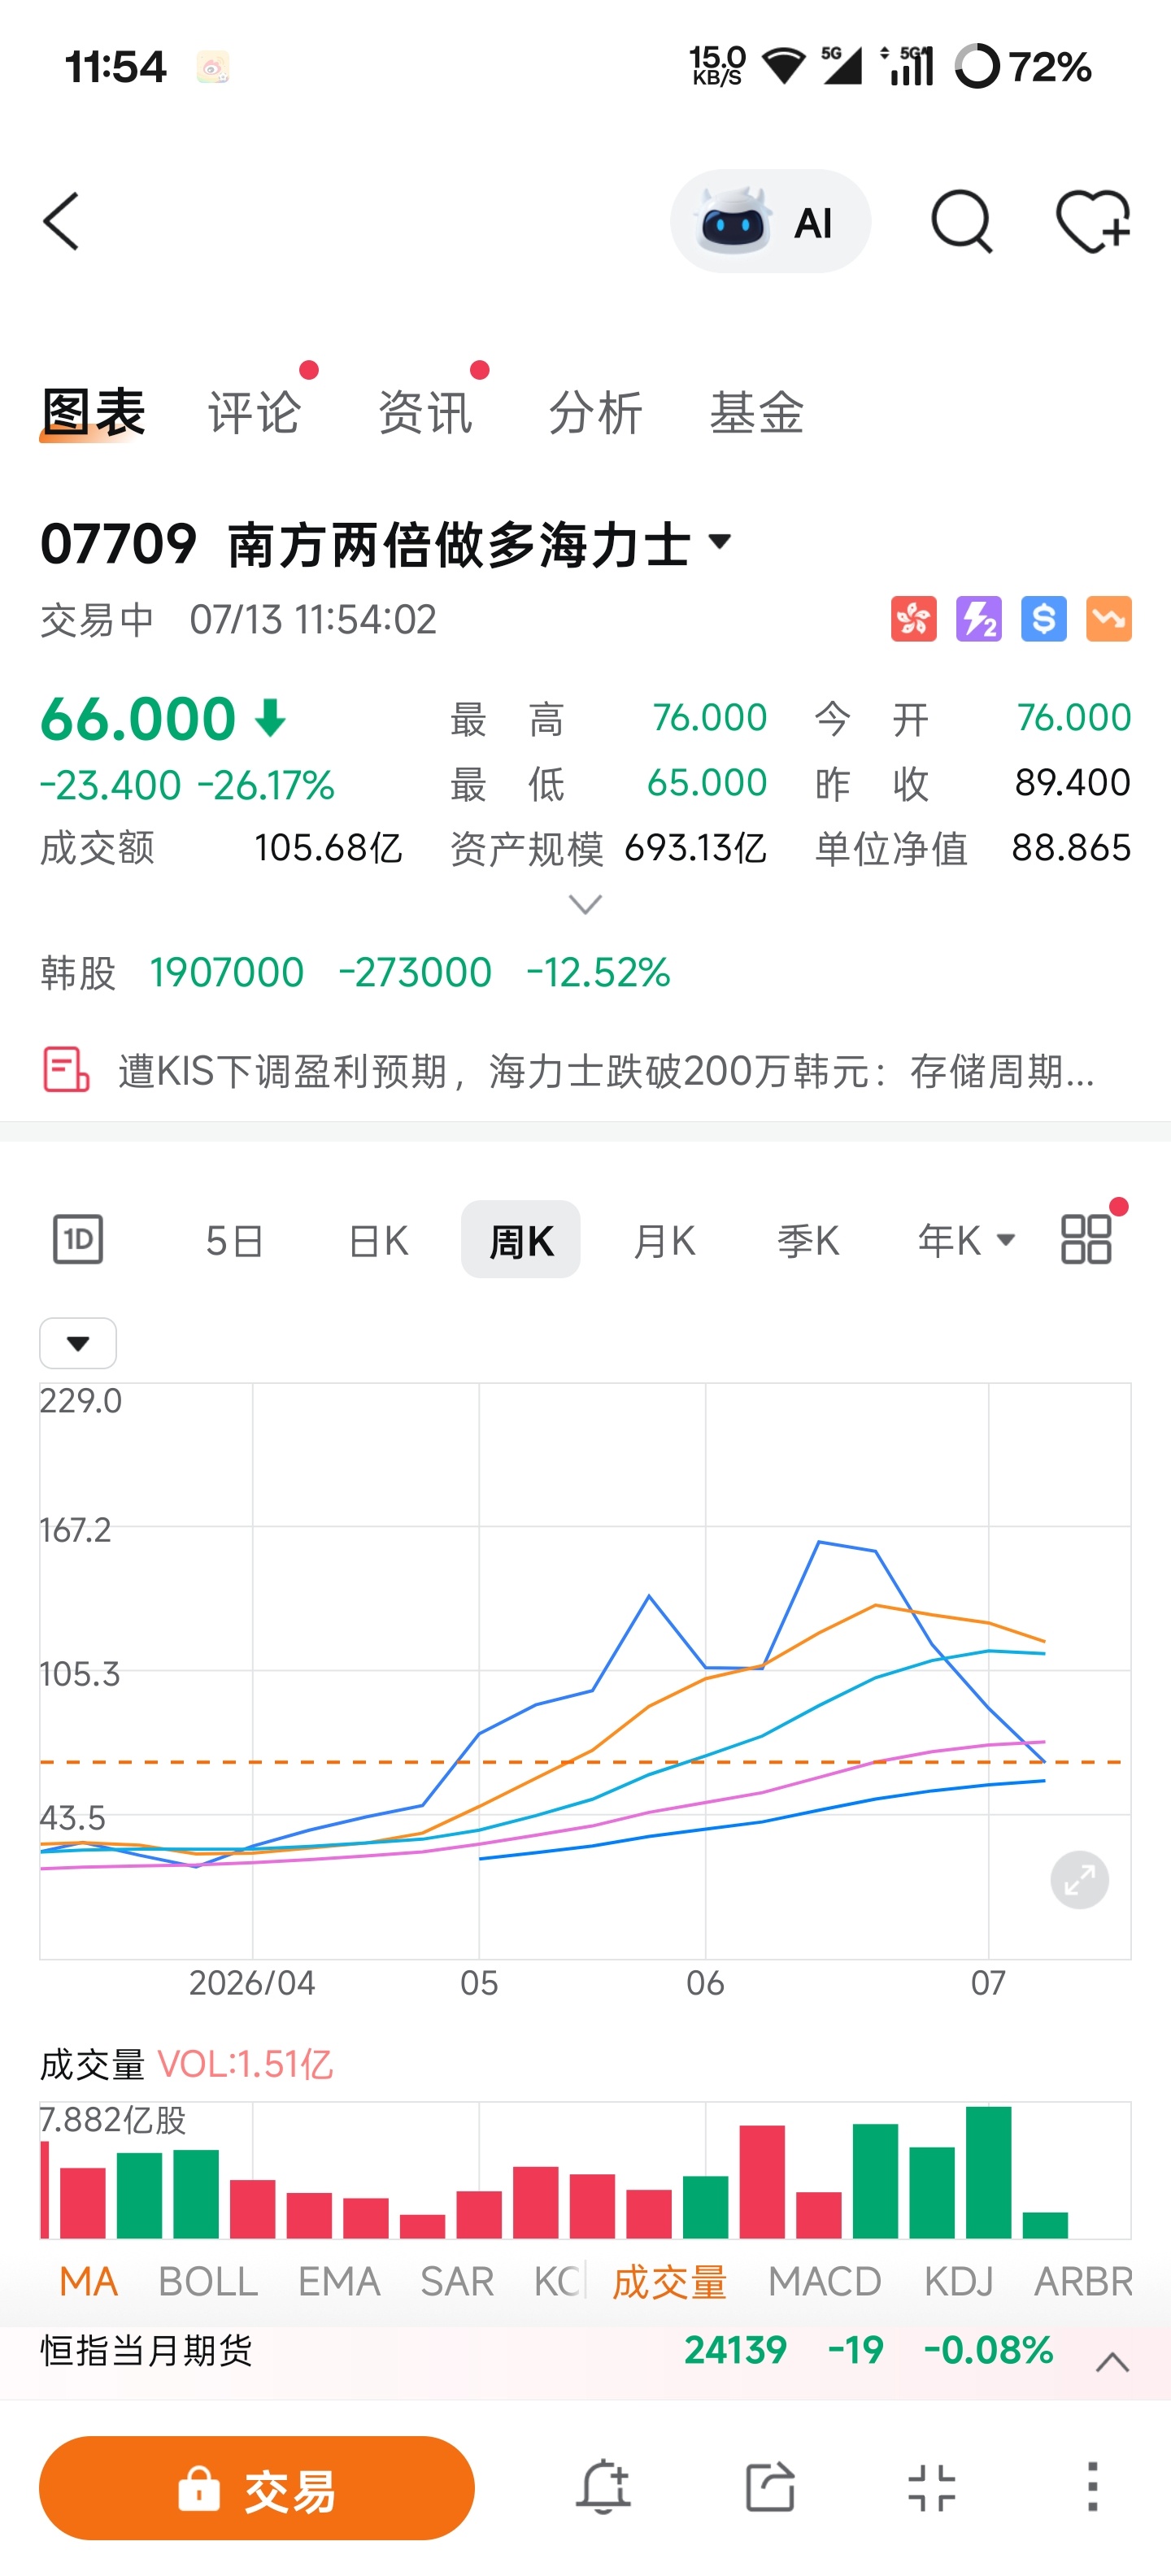The height and width of the screenshot is (2576, 1171).
Task: Select the 日K chart period
Action: (378, 1241)
